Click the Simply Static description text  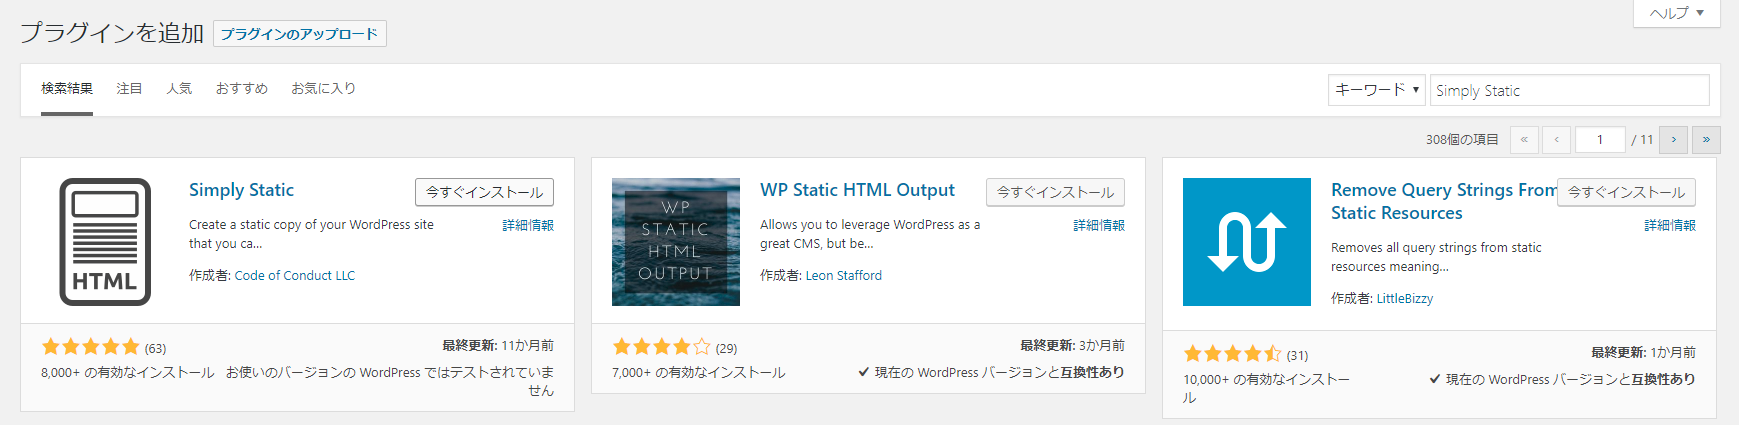[x=311, y=234]
